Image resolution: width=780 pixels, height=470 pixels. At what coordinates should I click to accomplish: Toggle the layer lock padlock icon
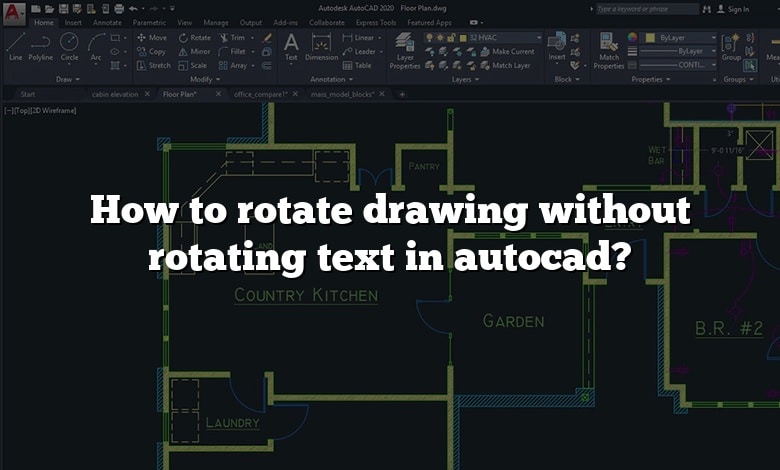tap(451, 38)
